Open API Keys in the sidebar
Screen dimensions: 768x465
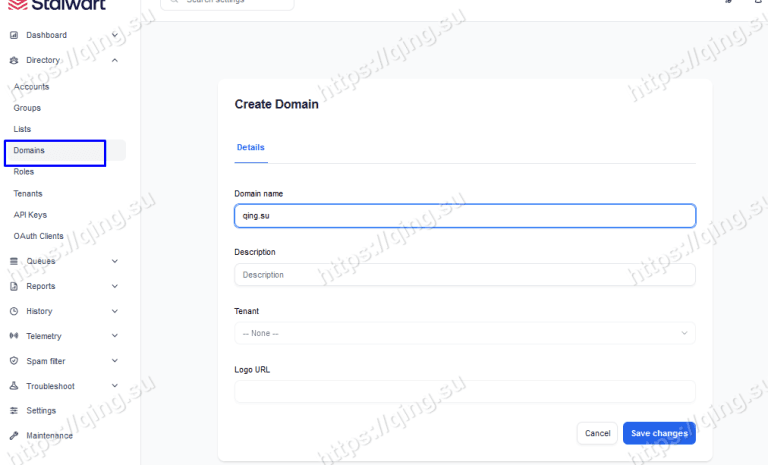[30, 215]
